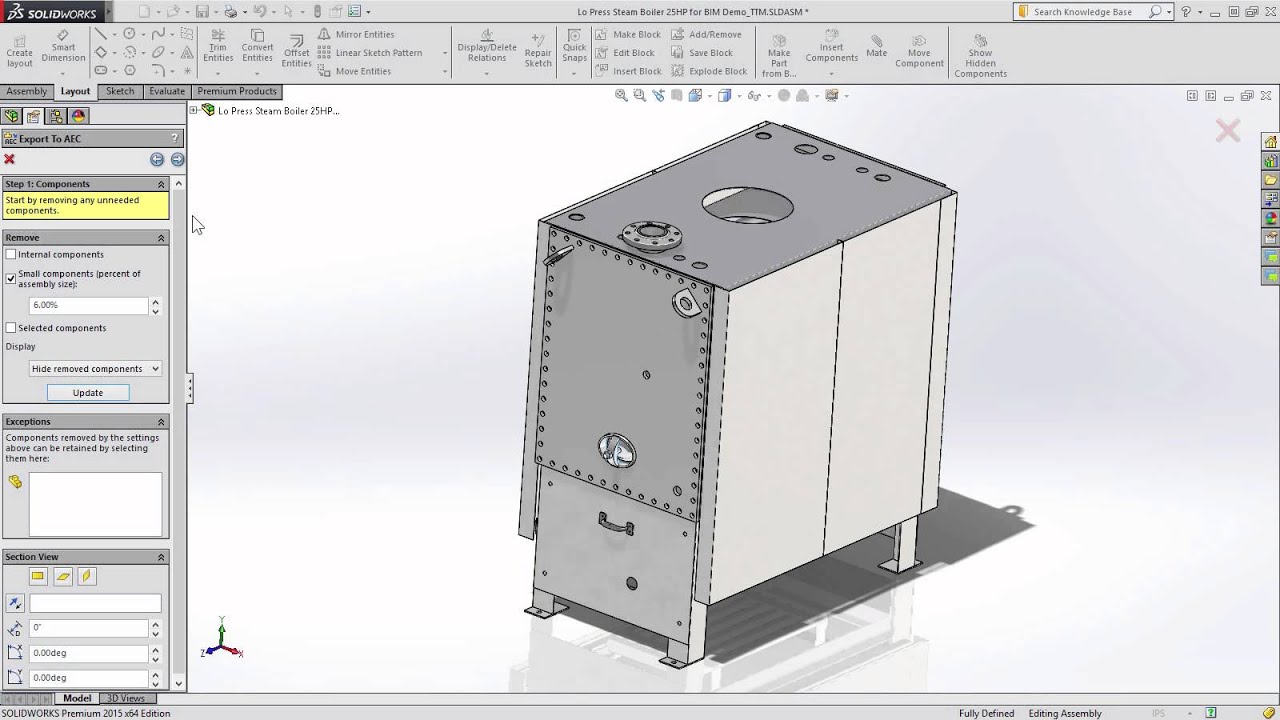Click the section offset distance field
The image size is (1280, 720).
pos(89,628)
